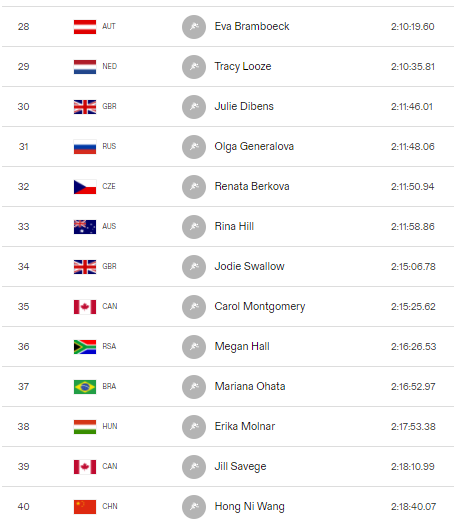Click the Czech Republic flag icon
The image size is (454, 525).
click(x=85, y=187)
